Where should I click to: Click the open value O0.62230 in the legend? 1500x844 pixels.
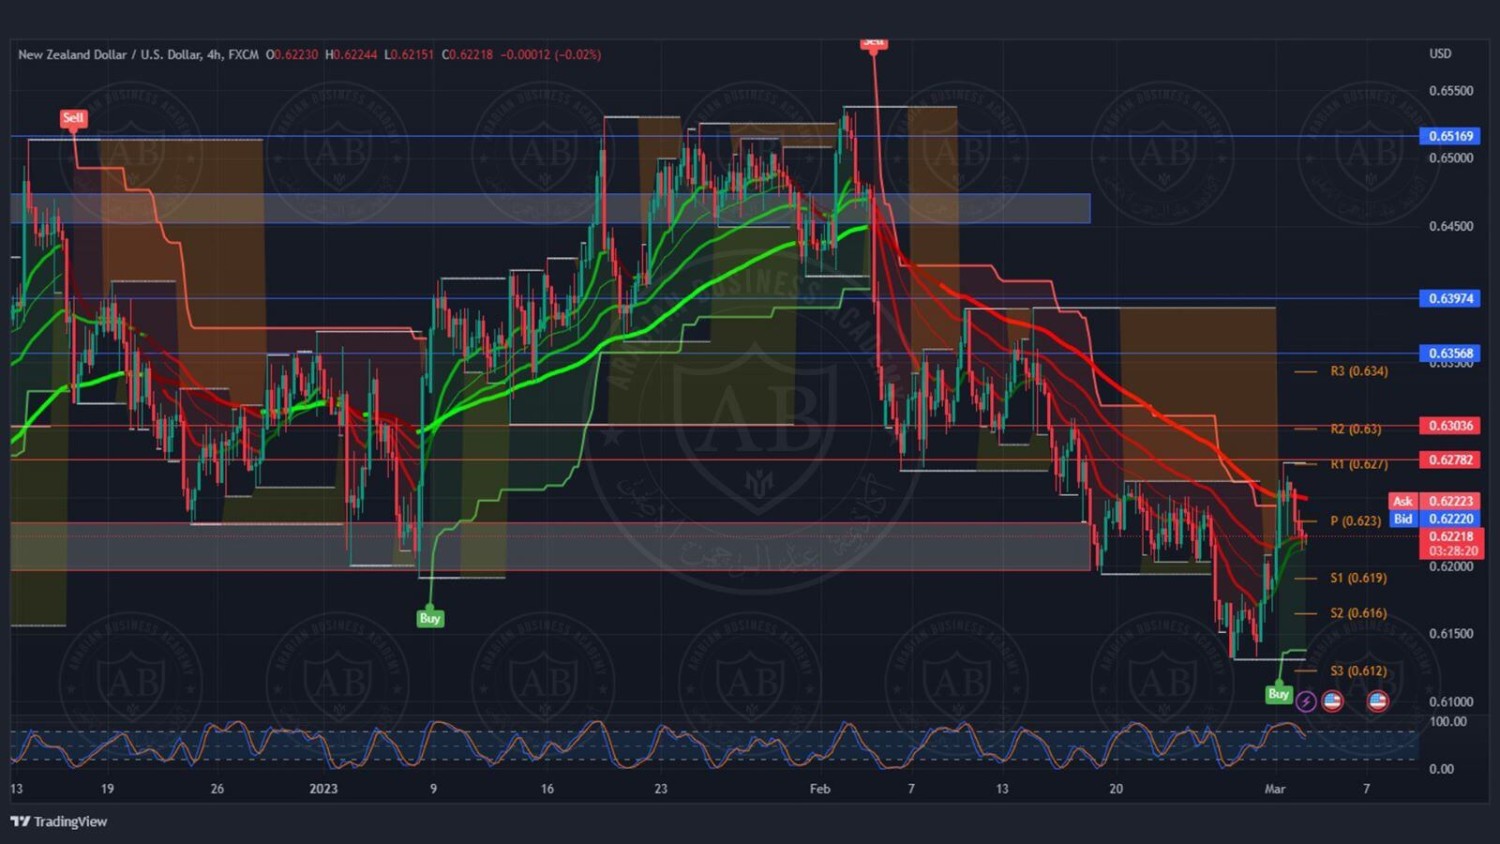coord(292,55)
